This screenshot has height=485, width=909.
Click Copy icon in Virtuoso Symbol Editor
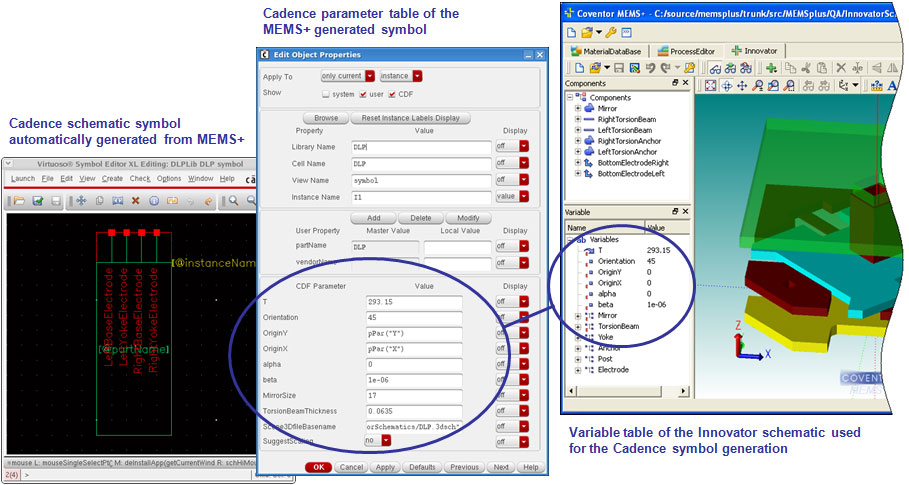[x=100, y=200]
